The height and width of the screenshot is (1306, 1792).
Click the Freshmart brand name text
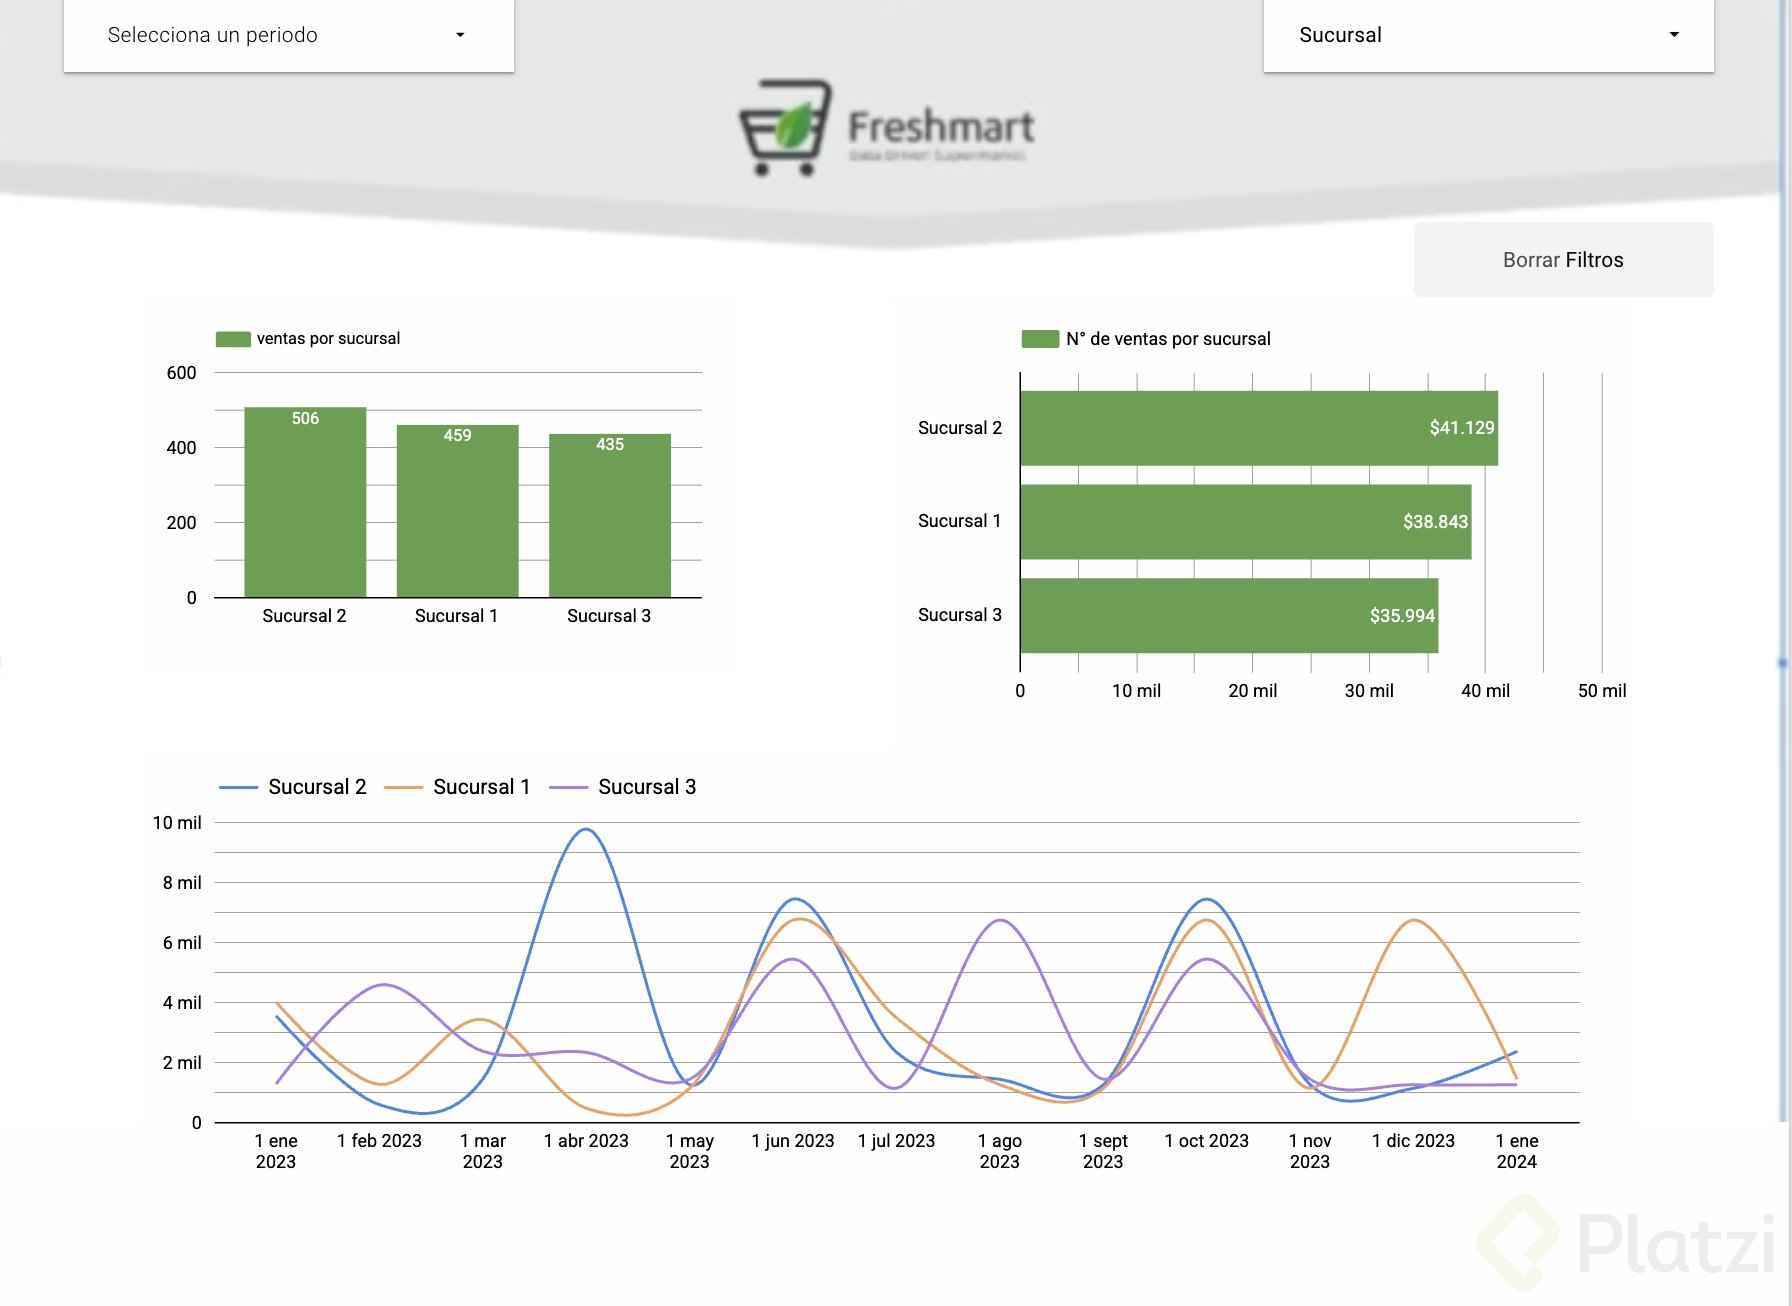click(941, 127)
